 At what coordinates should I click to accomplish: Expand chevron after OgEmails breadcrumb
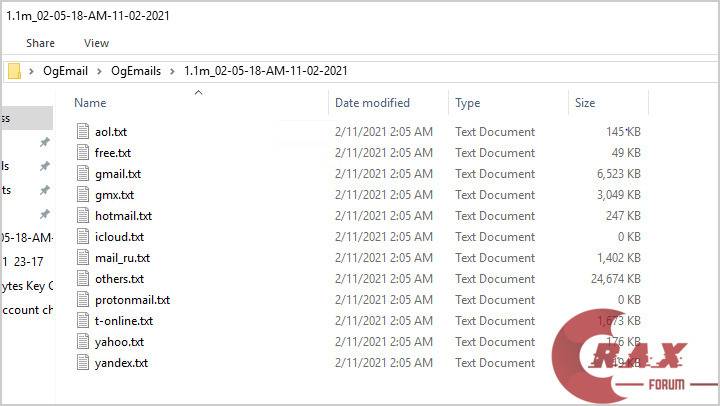(x=173, y=71)
